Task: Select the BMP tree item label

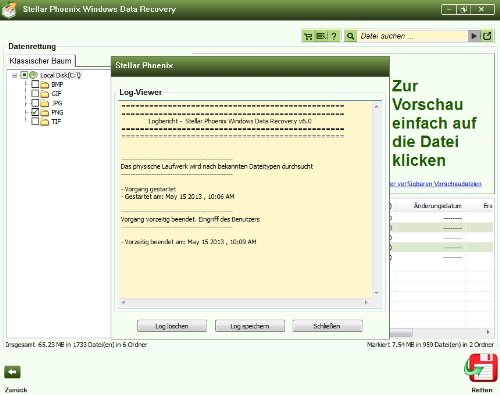Action: pyautogui.click(x=57, y=85)
